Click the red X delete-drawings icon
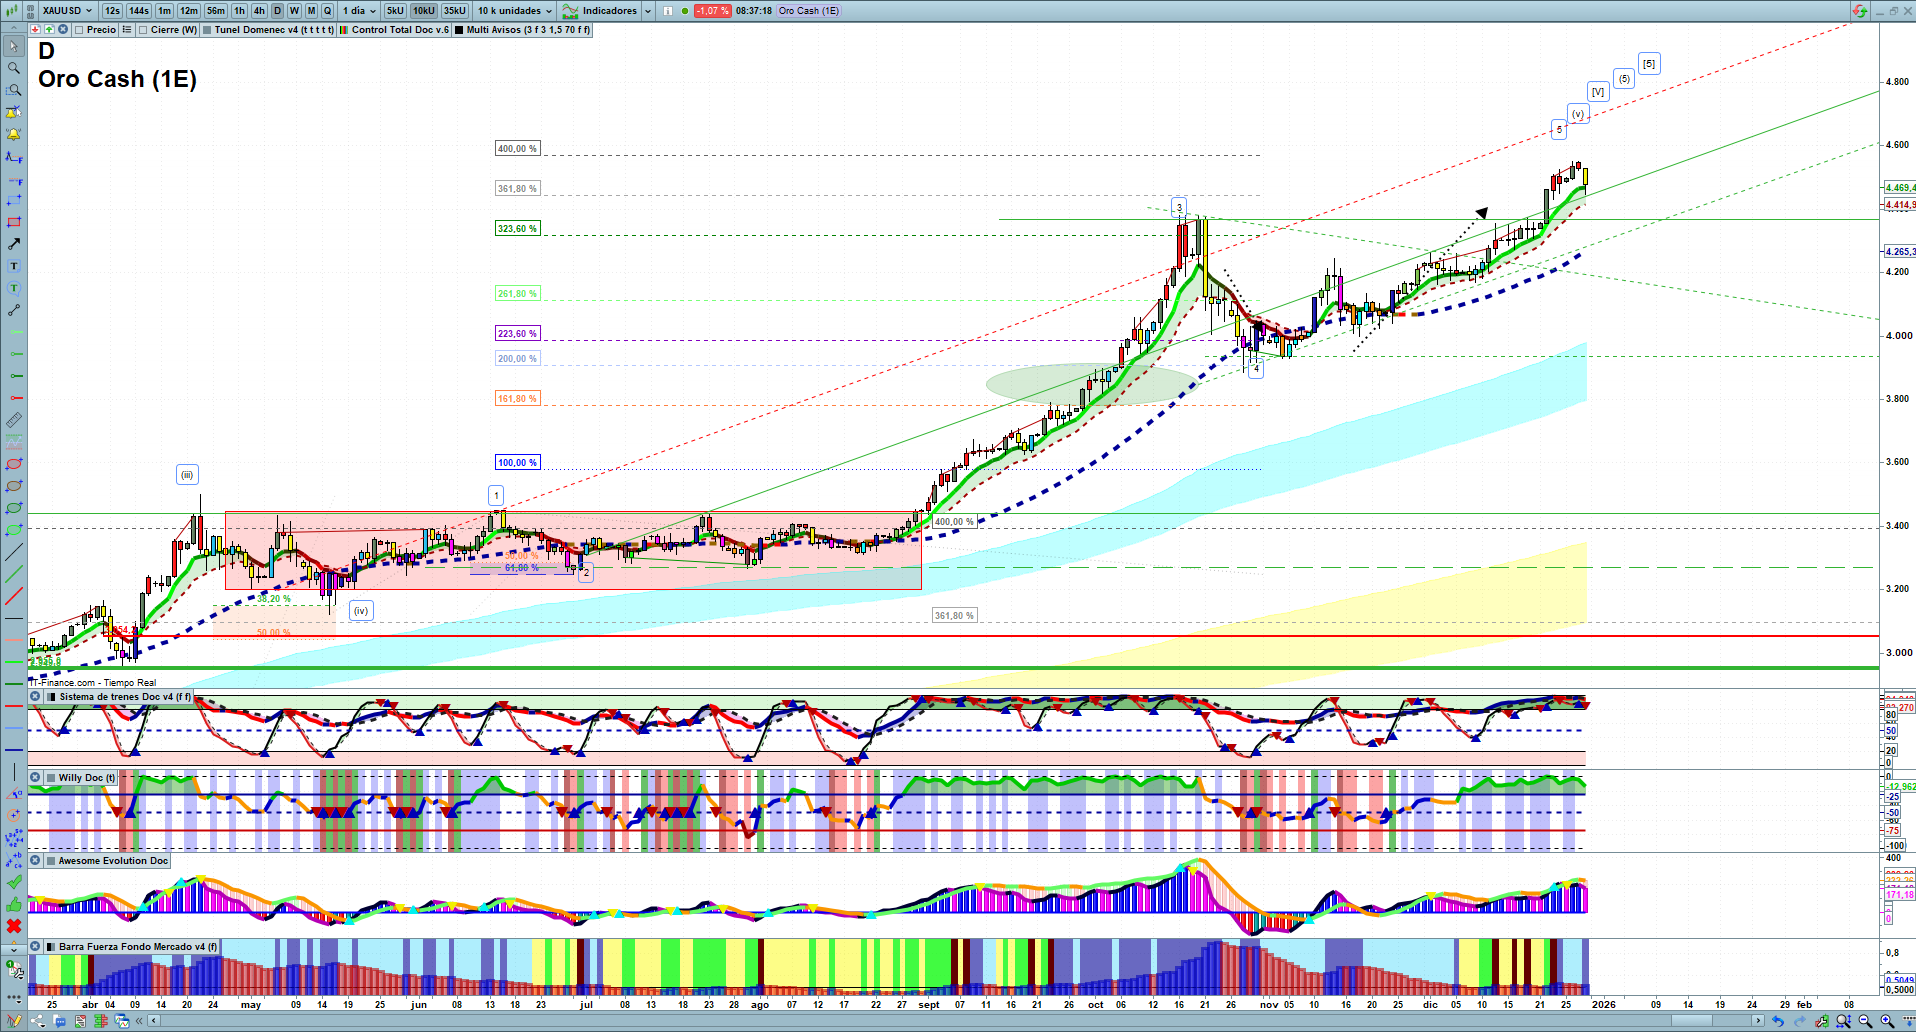Screen dimensions: 1916x1032 coord(14,926)
